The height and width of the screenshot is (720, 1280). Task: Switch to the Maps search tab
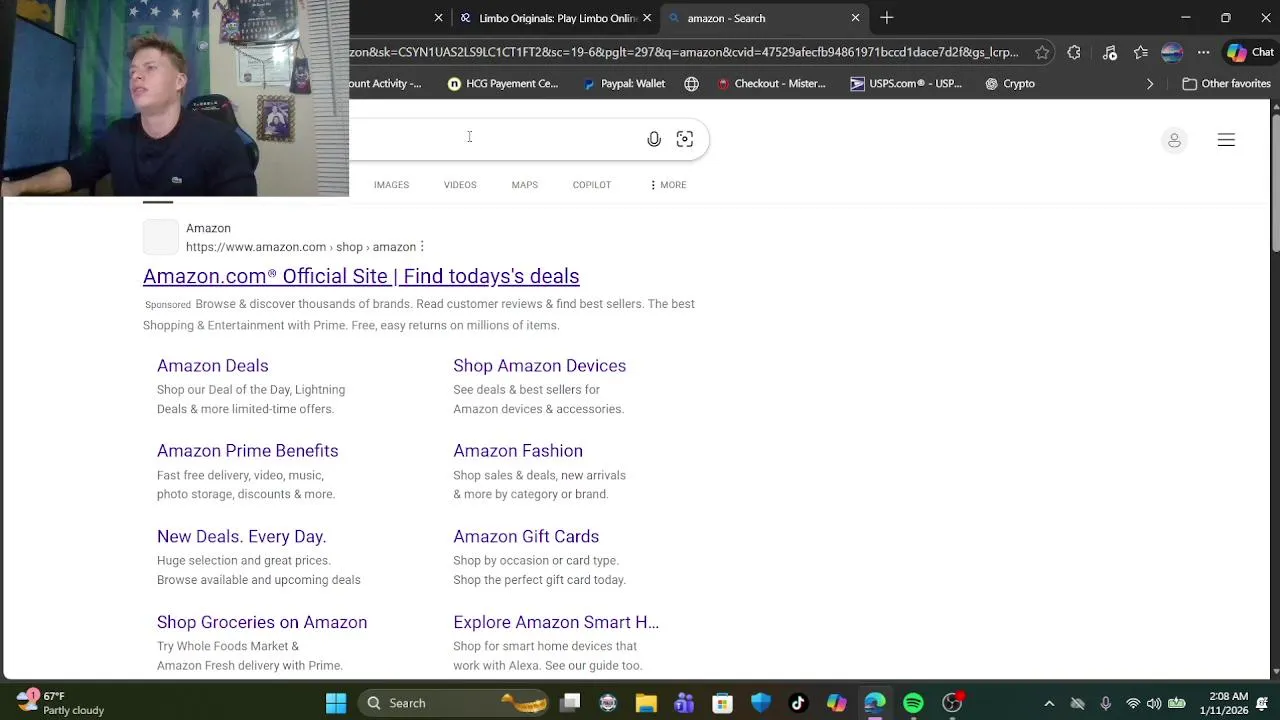pos(524,185)
